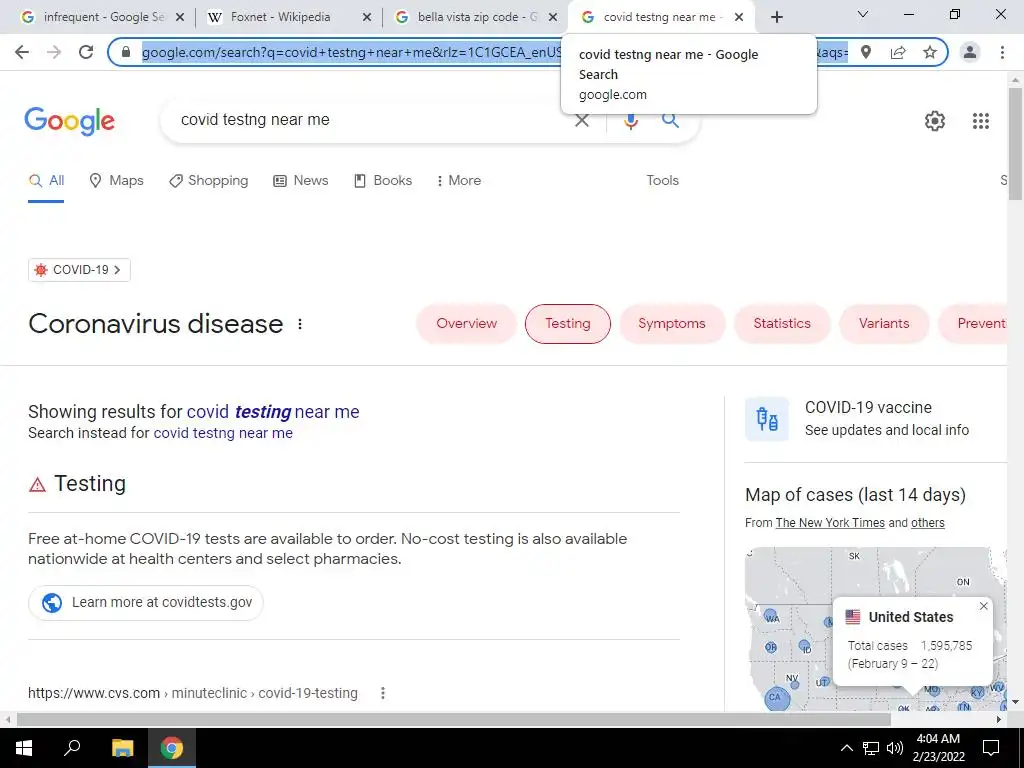This screenshot has height=768, width=1024.
Task: Open Learn more at covidtests.gov
Action: tap(146, 603)
